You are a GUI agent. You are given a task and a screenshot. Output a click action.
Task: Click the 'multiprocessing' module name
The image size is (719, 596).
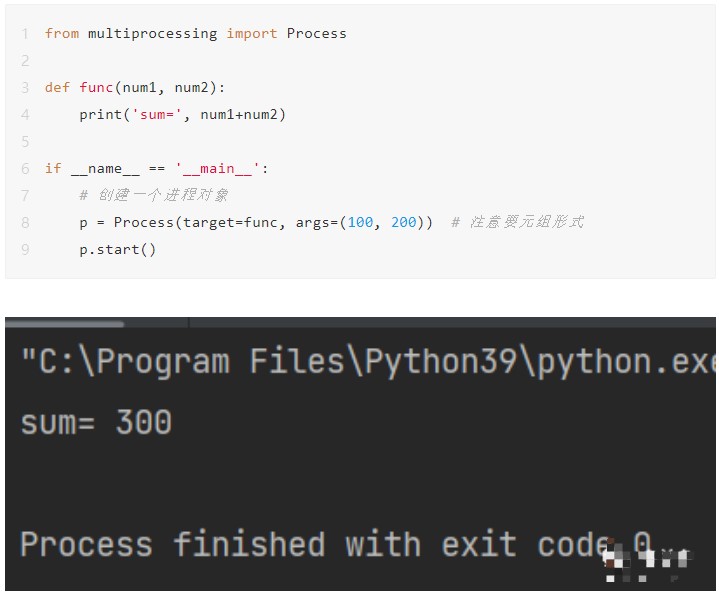[x=152, y=34]
